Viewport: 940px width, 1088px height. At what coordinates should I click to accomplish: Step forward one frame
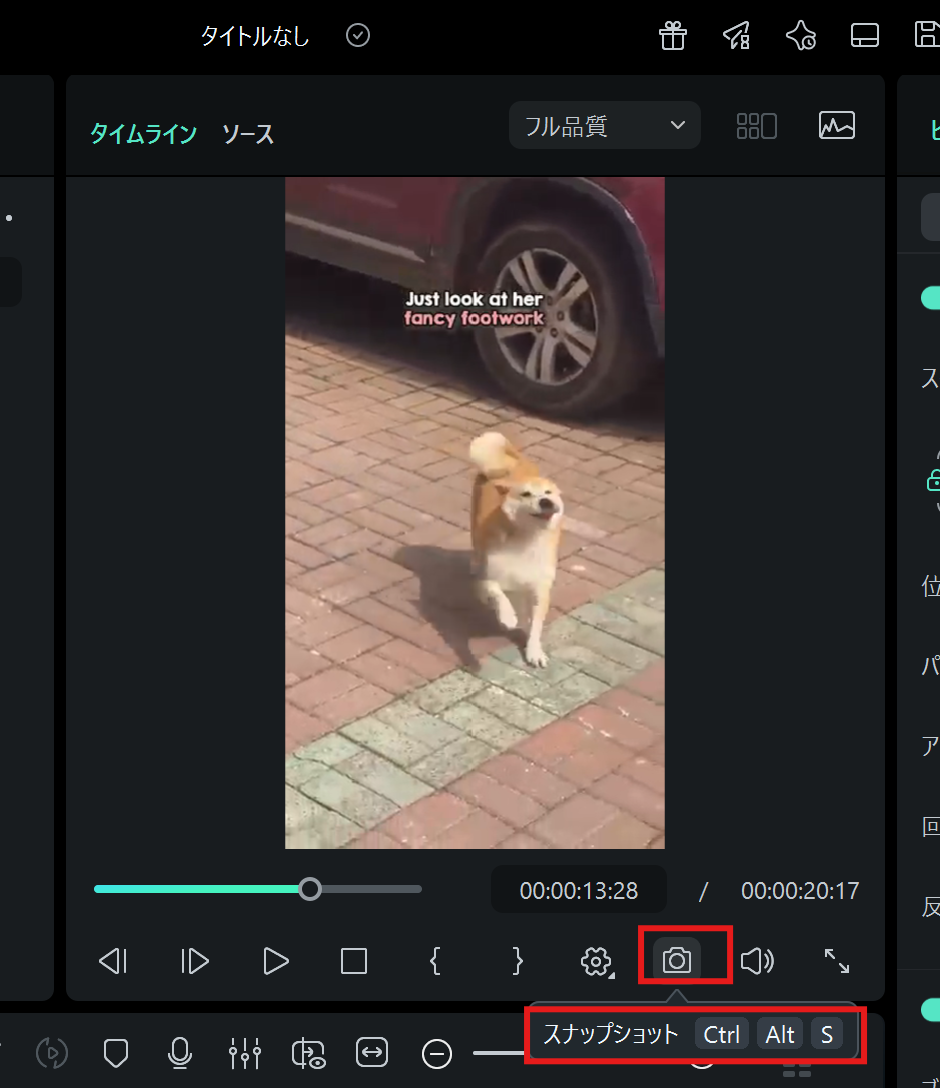[194, 961]
